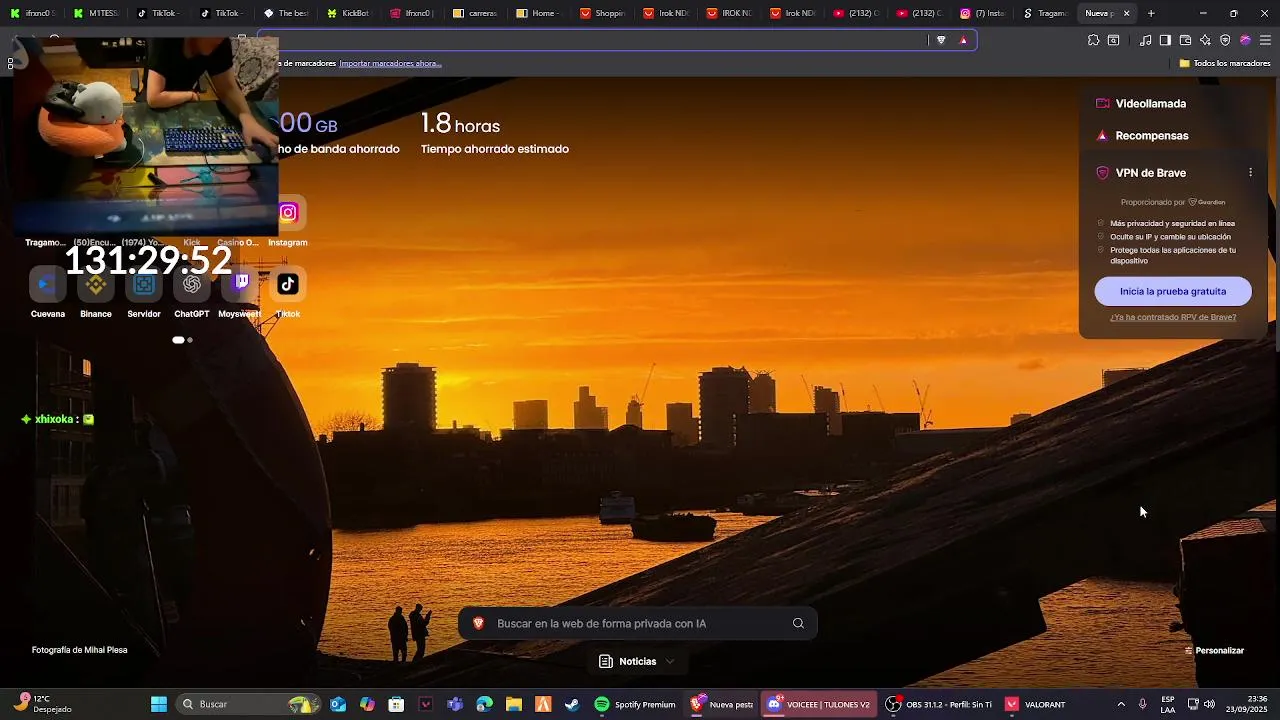This screenshot has width=1280, height=720.
Task: Open the Steam taskbar icon
Action: pyautogui.click(x=572, y=704)
